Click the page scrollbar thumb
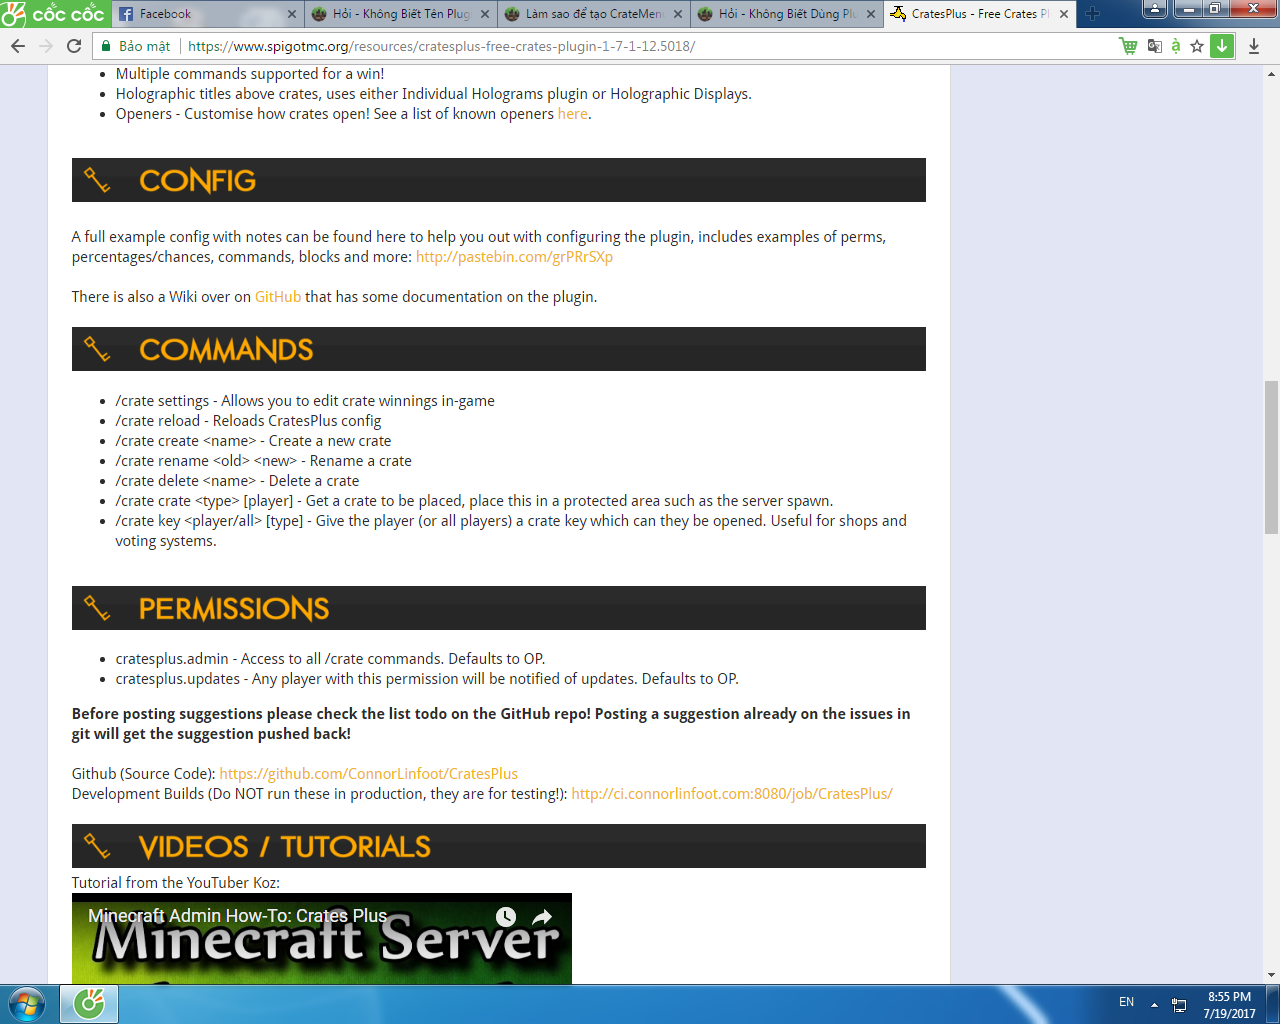Image resolution: width=1280 pixels, height=1024 pixels. point(1271,457)
